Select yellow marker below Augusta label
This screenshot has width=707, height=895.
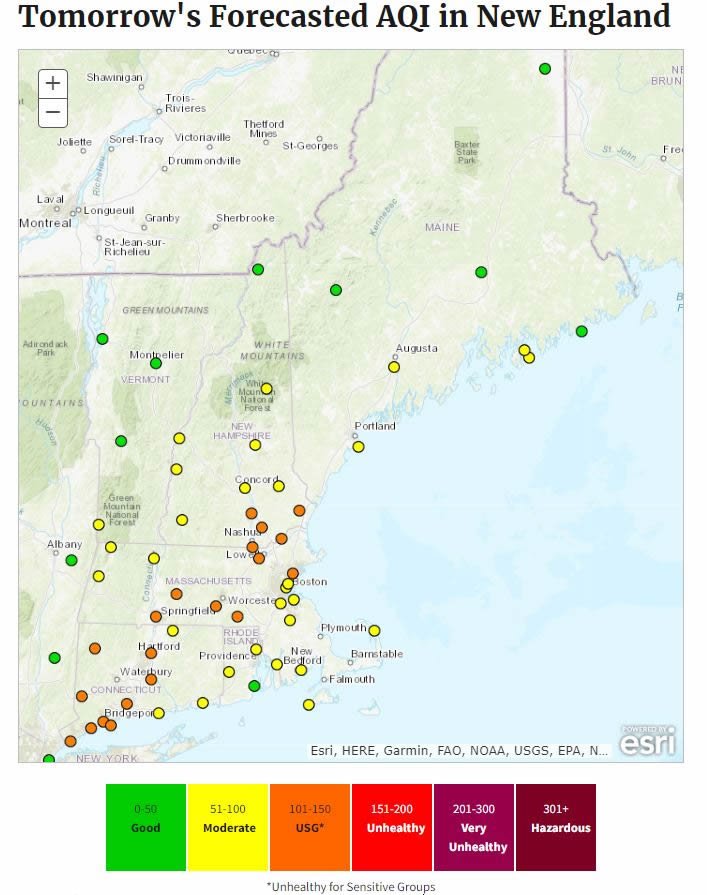click(x=394, y=367)
